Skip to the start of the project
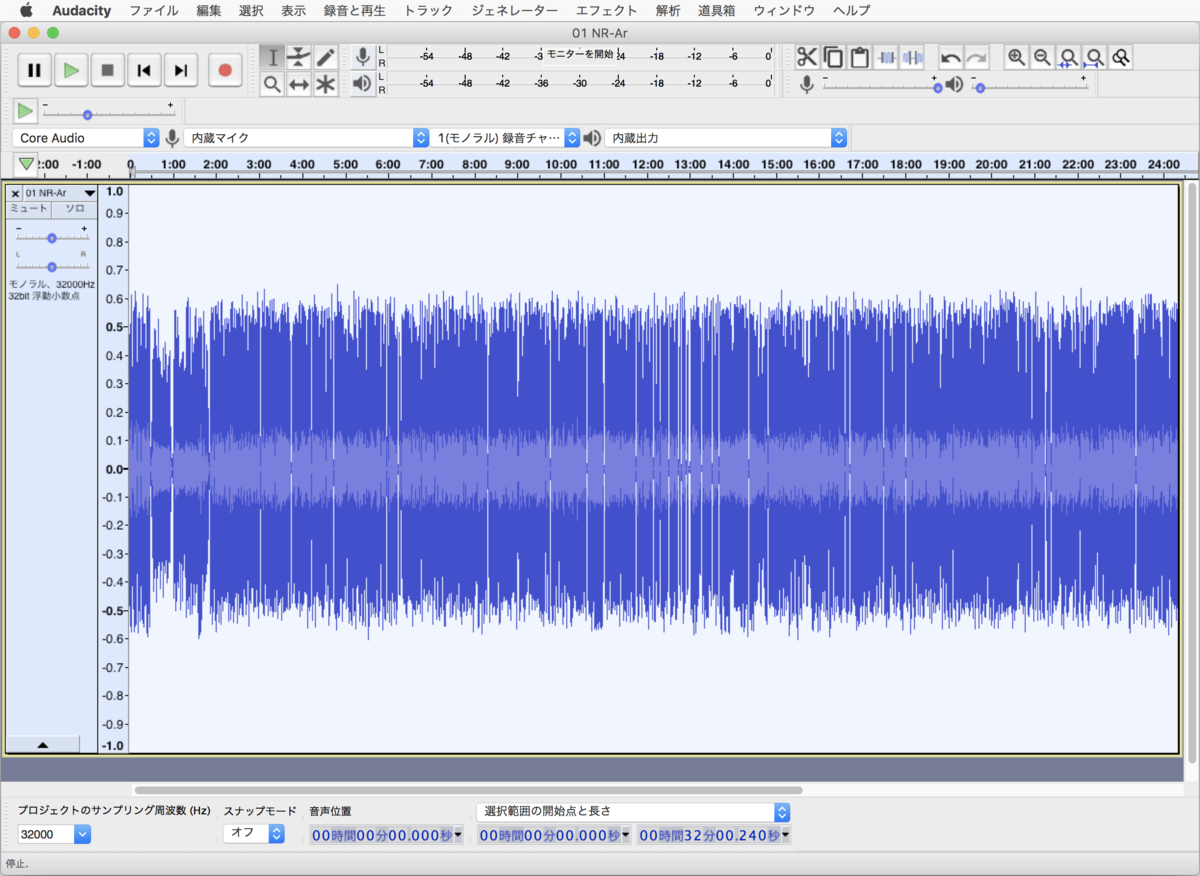 click(144, 70)
